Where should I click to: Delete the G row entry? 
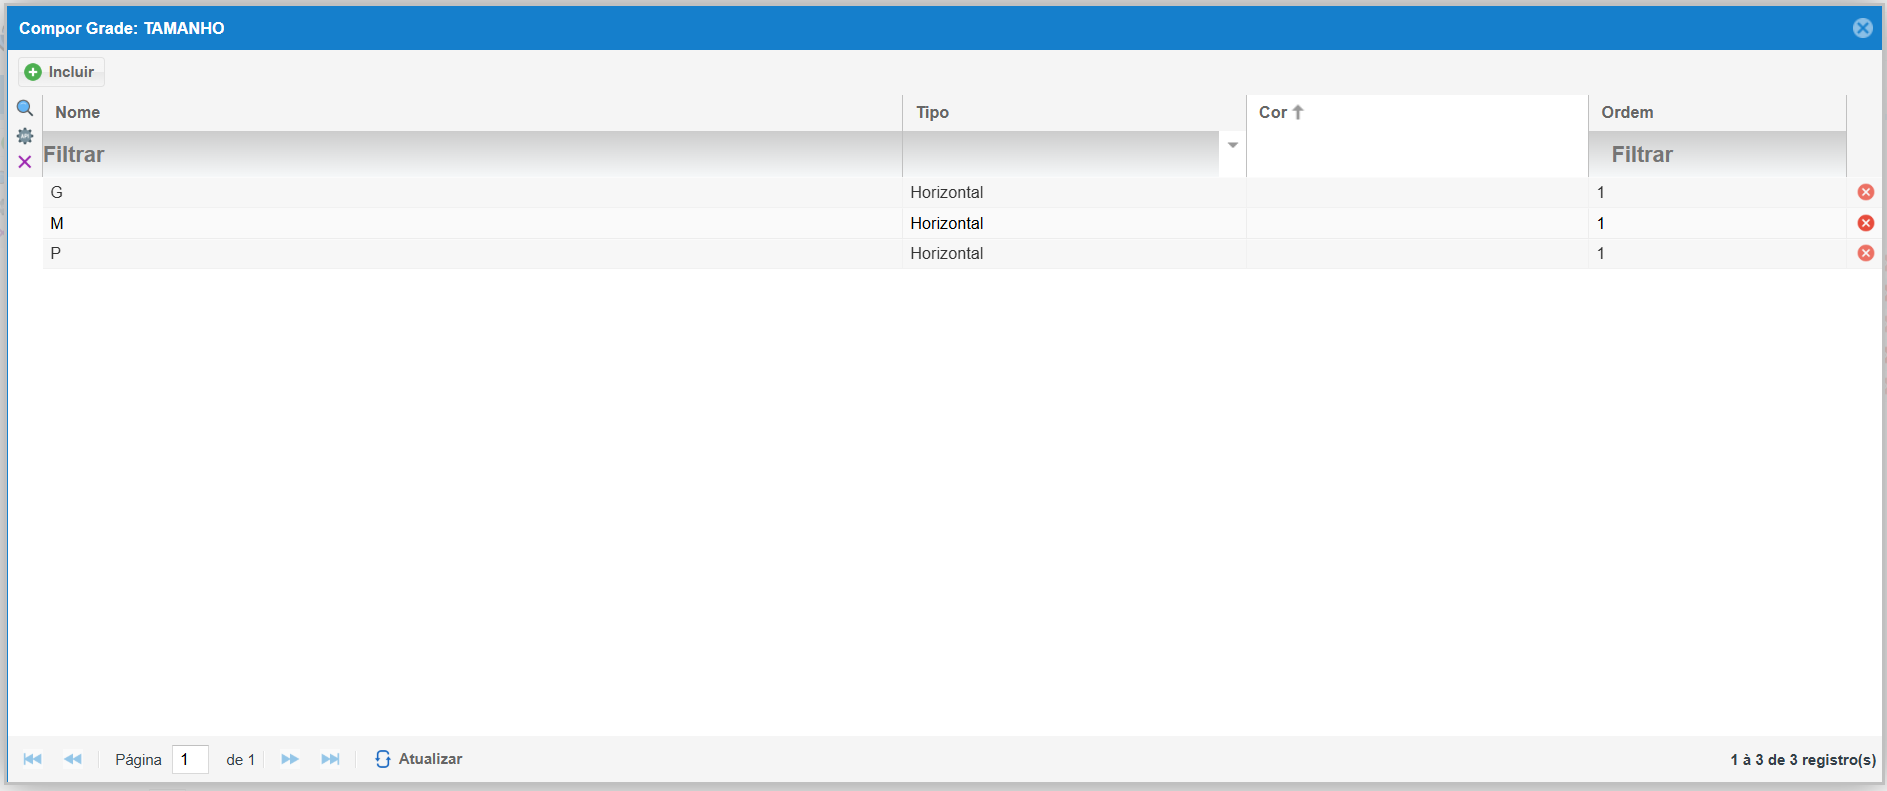coord(1865,192)
